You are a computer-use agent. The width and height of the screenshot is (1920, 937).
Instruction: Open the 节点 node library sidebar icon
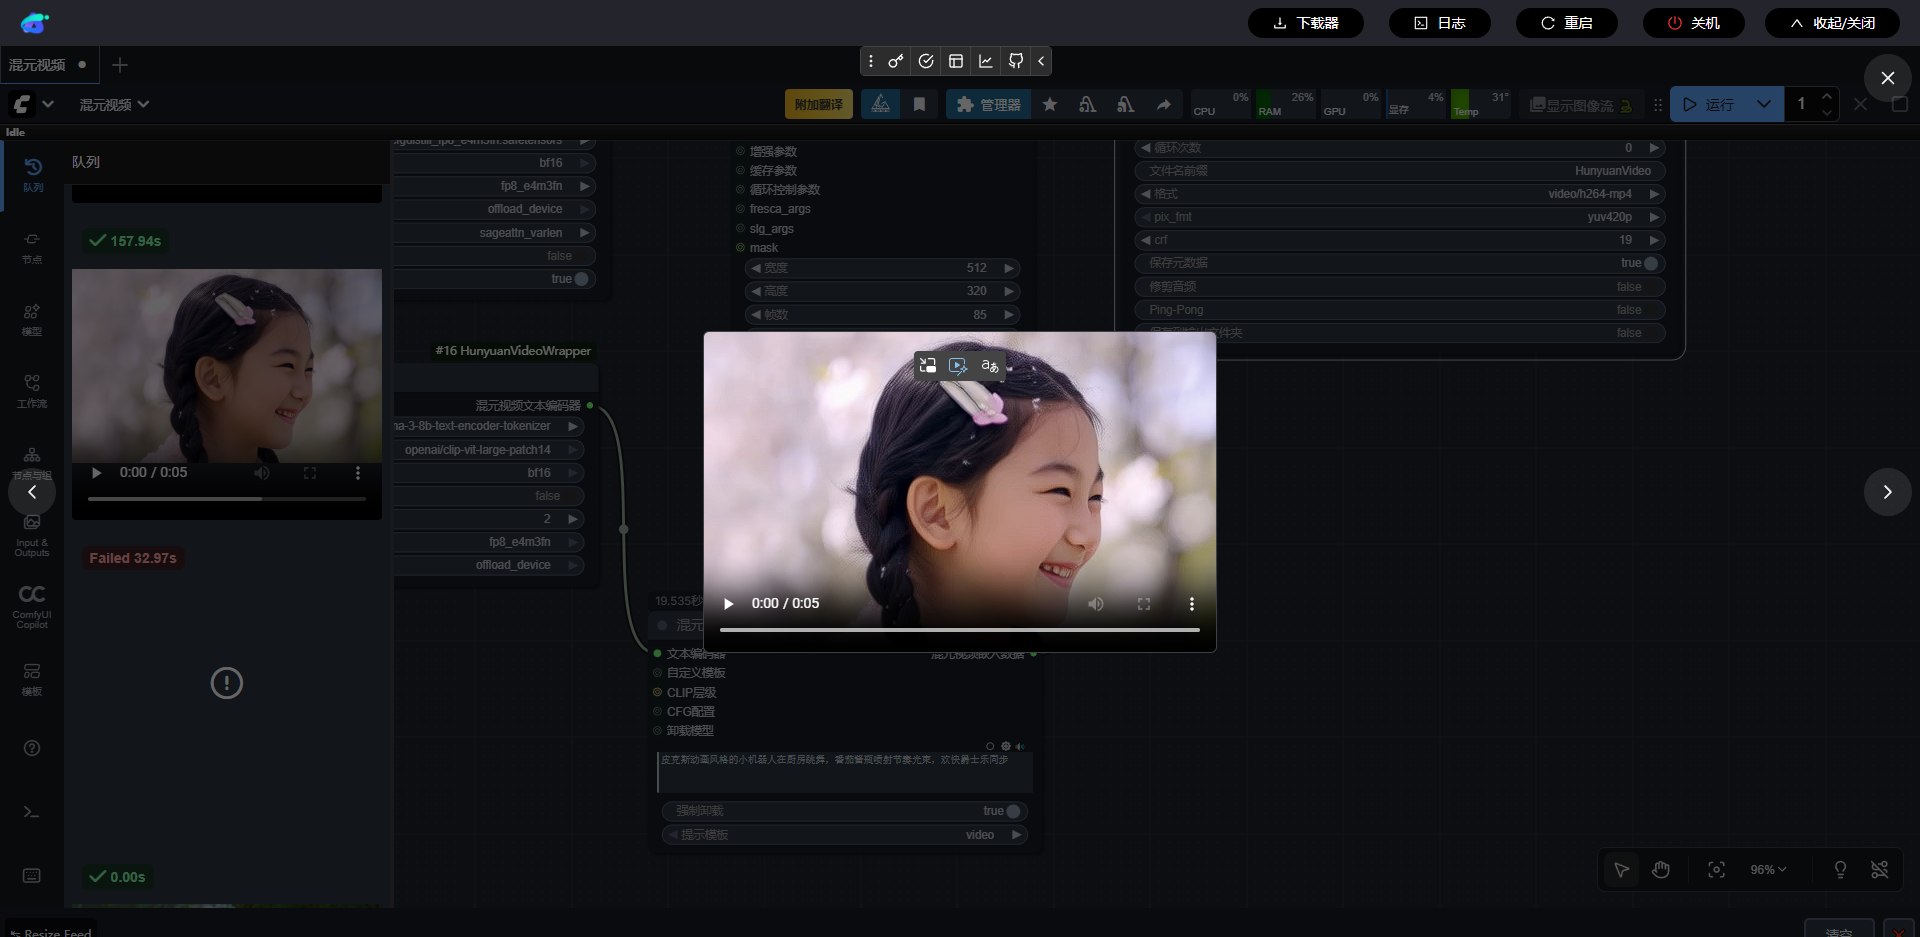(x=32, y=247)
